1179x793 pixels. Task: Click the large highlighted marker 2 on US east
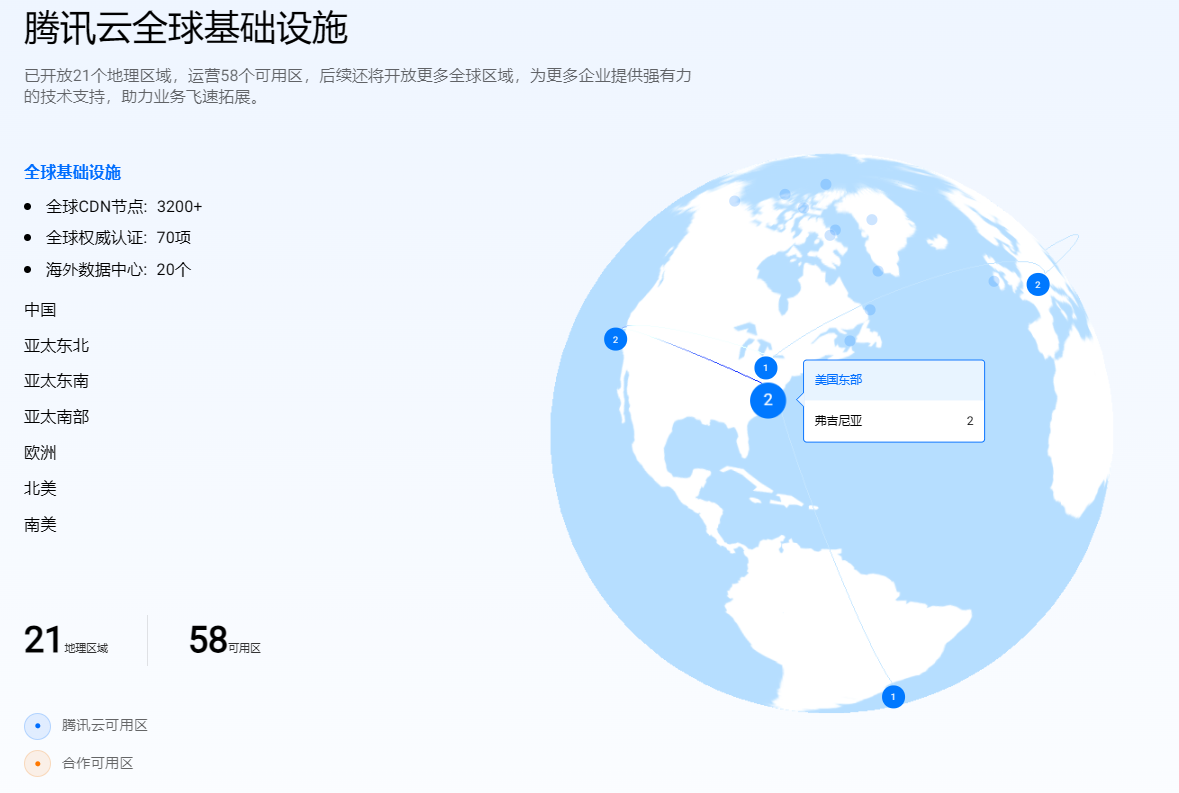(x=768, y=400)
